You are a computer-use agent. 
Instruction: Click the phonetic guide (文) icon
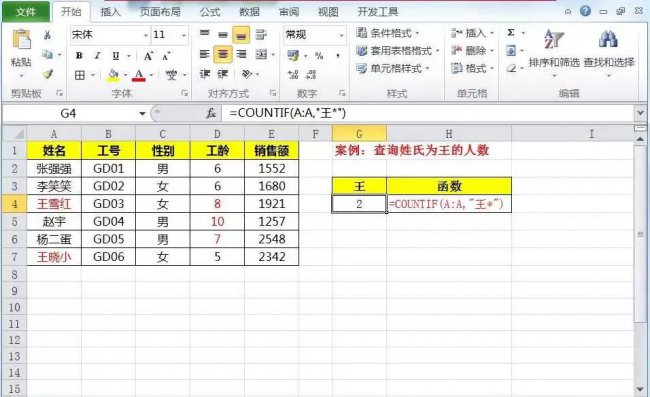(171, 75)
